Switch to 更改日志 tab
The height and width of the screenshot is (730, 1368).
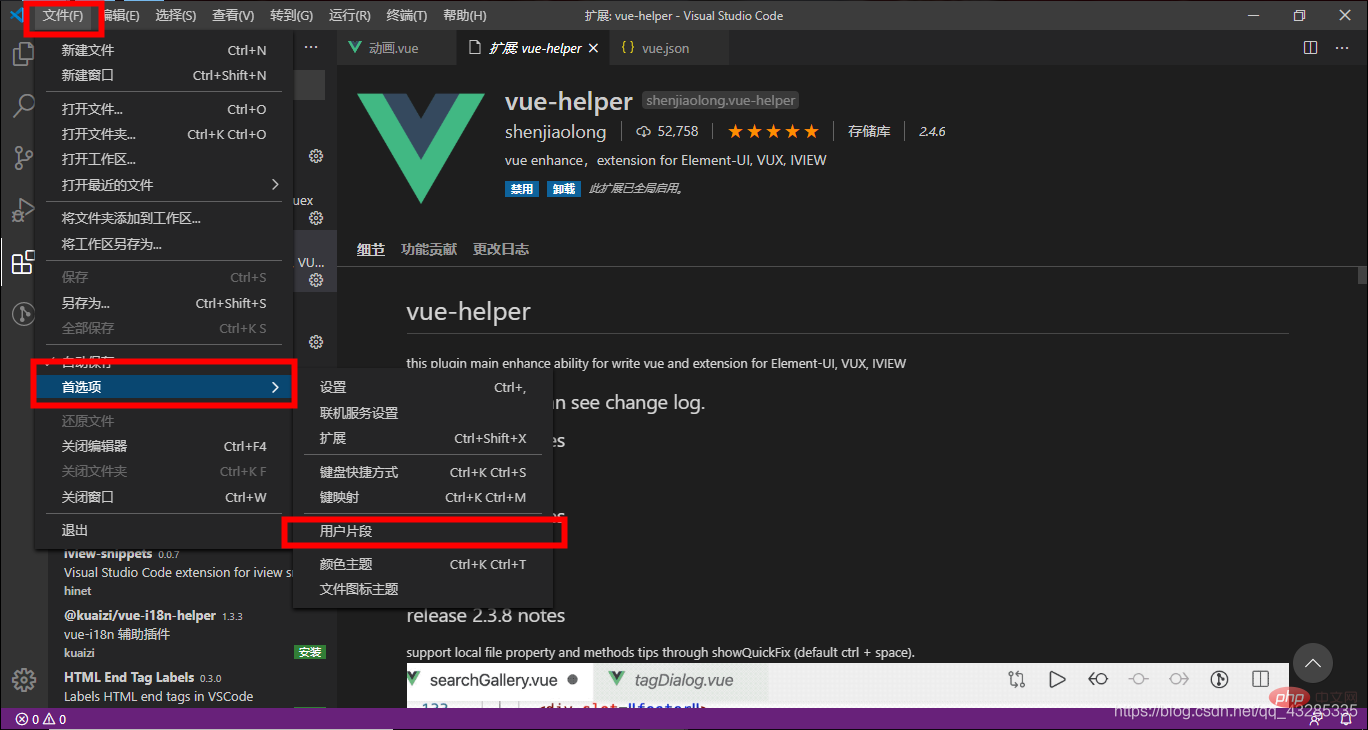click(501, 249)
